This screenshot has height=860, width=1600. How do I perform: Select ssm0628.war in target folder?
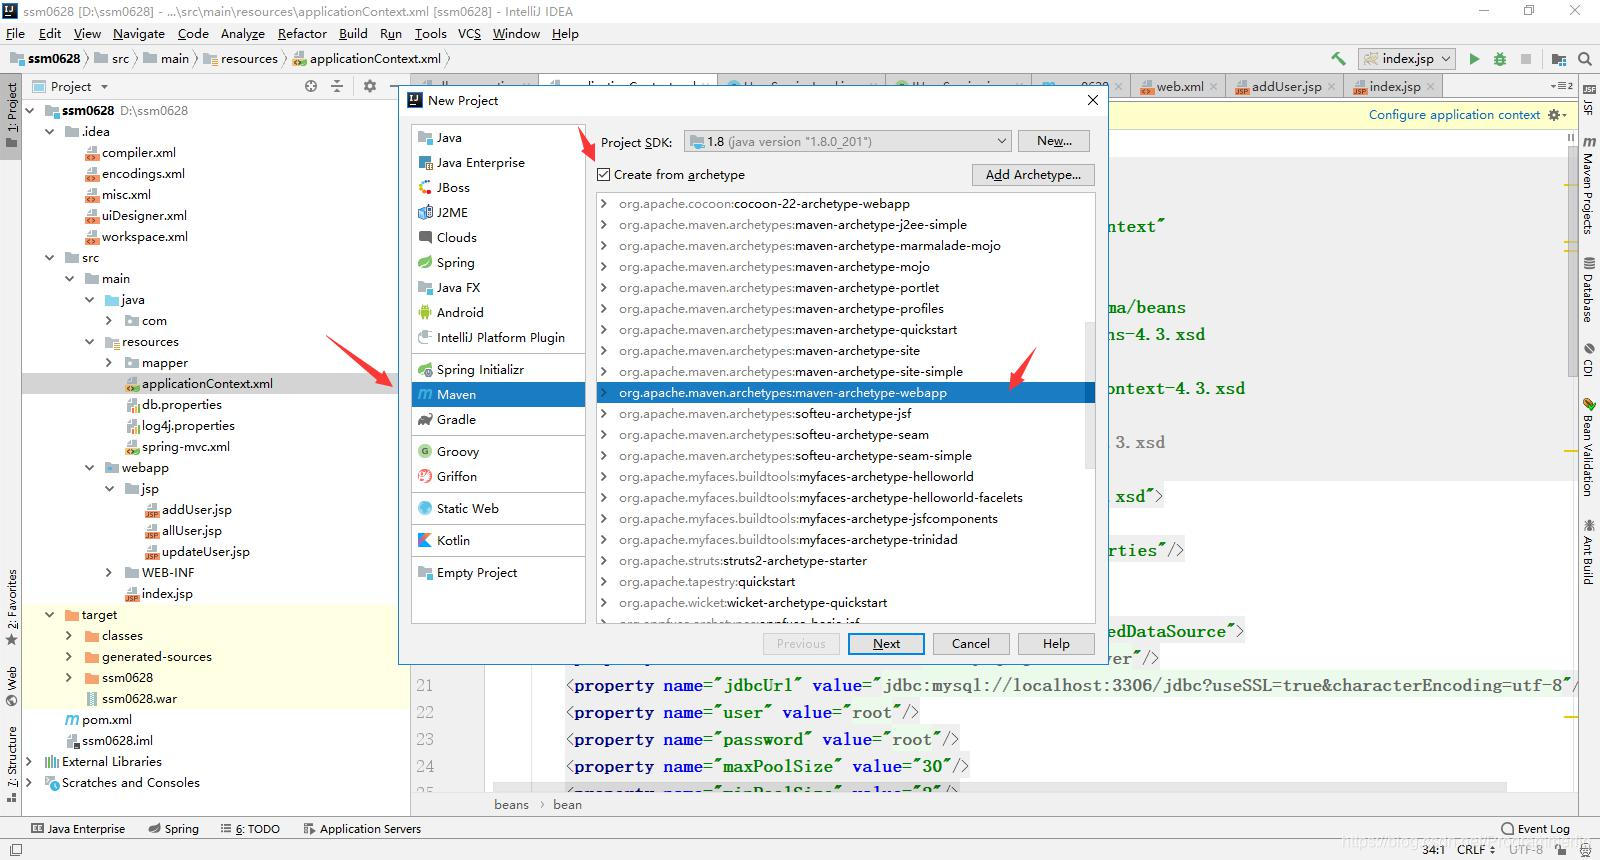coord(139,698)
